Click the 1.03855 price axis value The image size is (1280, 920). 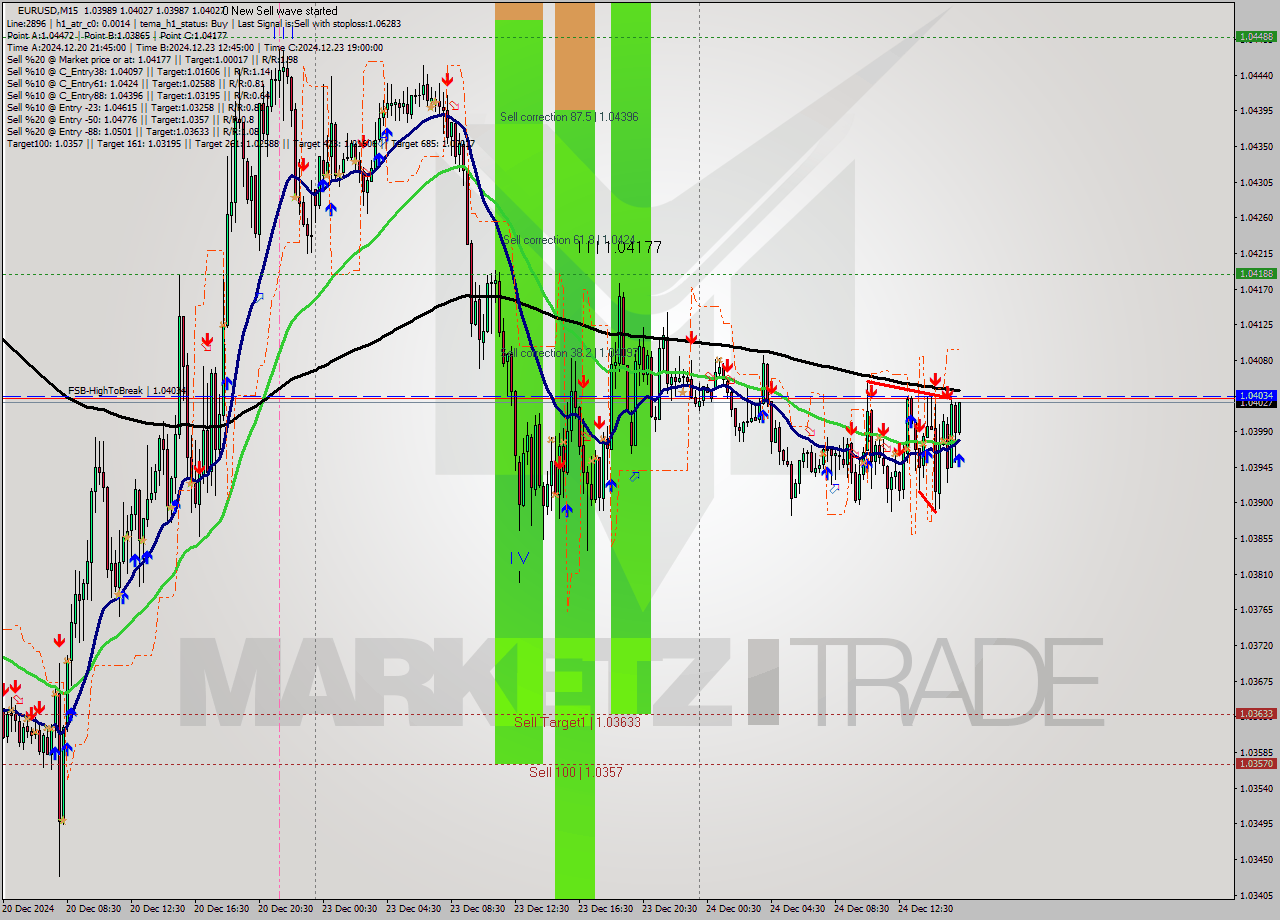tap(1256, 538)
